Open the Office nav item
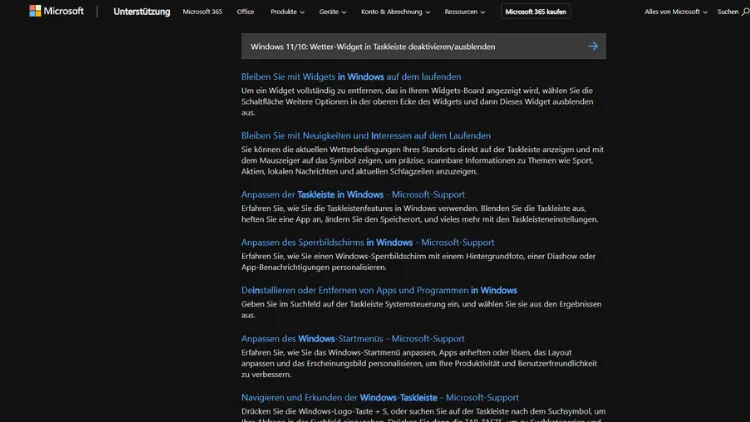750x422 pixels. [245, 11]
